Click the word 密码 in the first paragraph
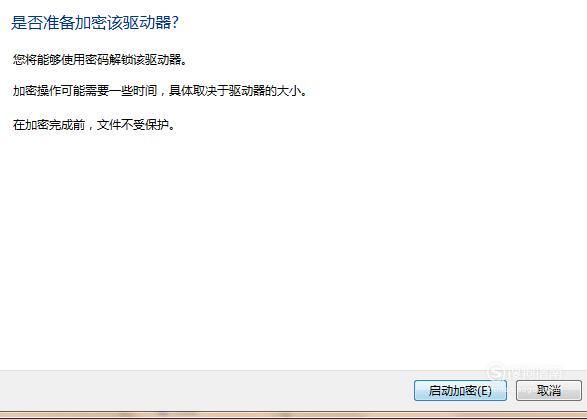 click(97, 60)
